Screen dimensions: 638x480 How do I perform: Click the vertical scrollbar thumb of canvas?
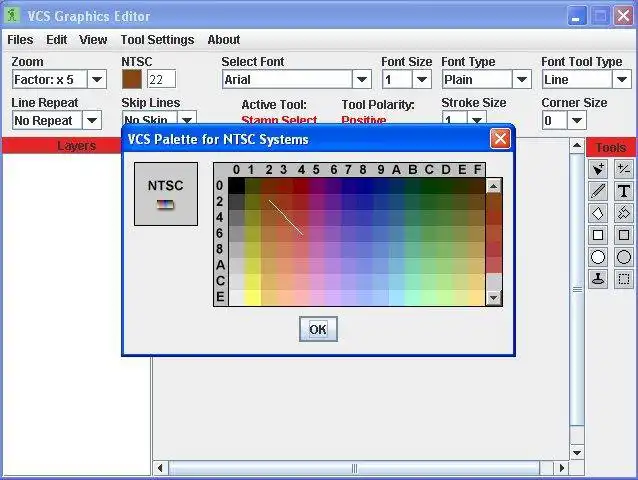(577, 290)
